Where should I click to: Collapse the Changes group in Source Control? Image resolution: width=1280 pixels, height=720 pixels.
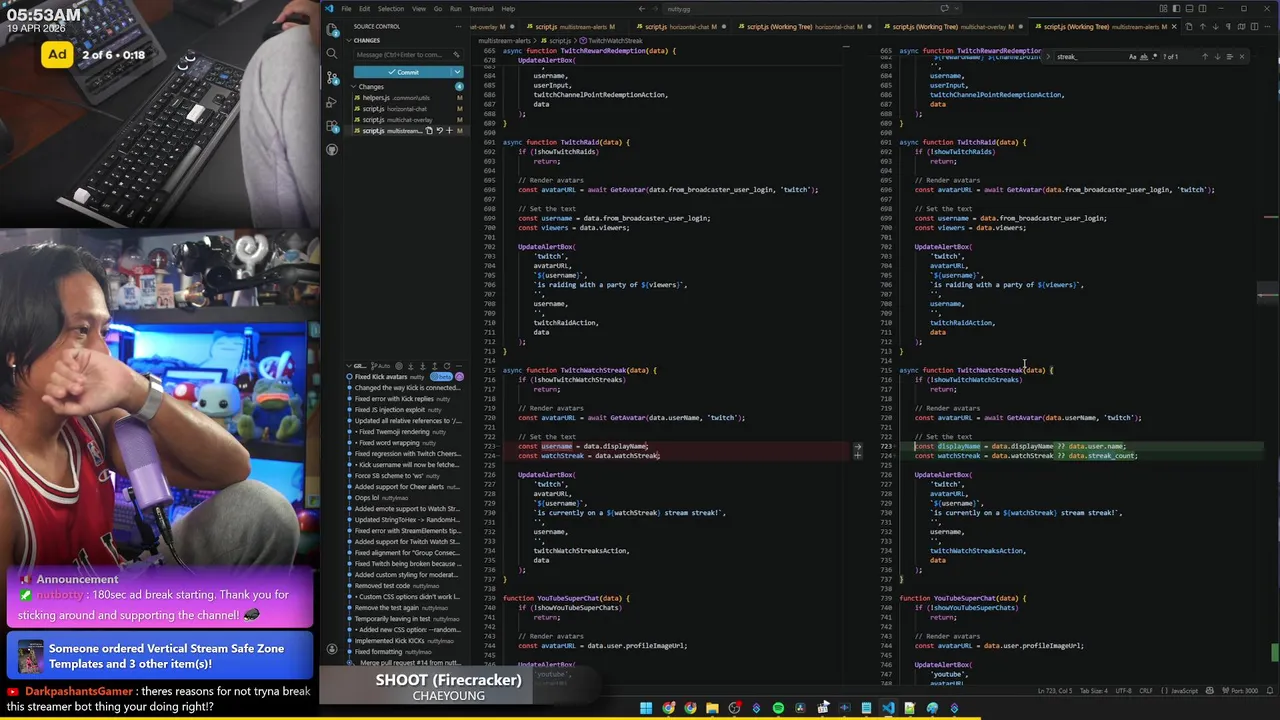coord(406,87)
